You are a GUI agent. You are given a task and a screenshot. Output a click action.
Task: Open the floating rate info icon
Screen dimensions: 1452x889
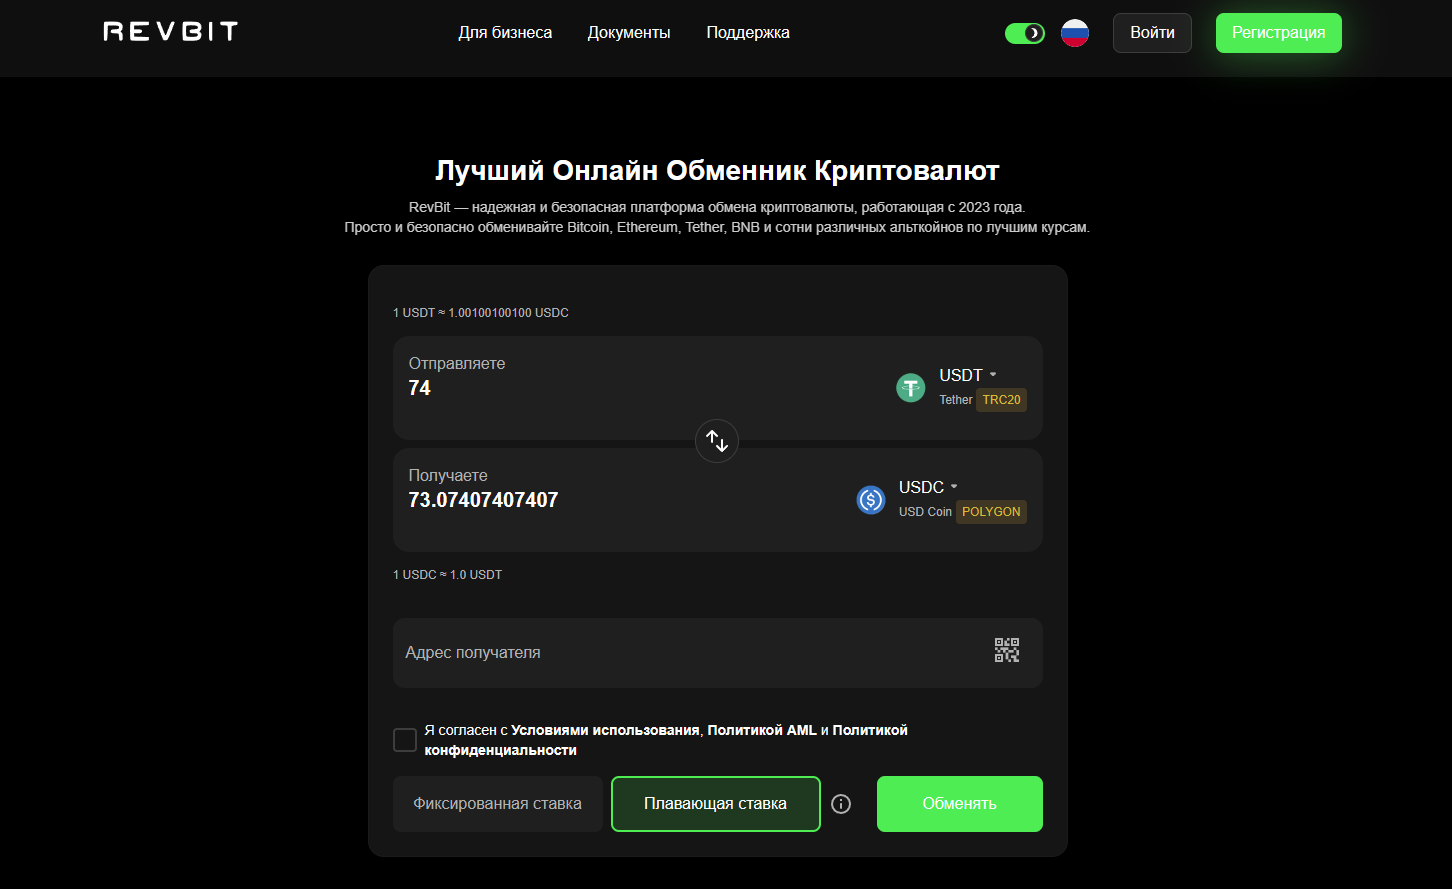tap(841, 804)
